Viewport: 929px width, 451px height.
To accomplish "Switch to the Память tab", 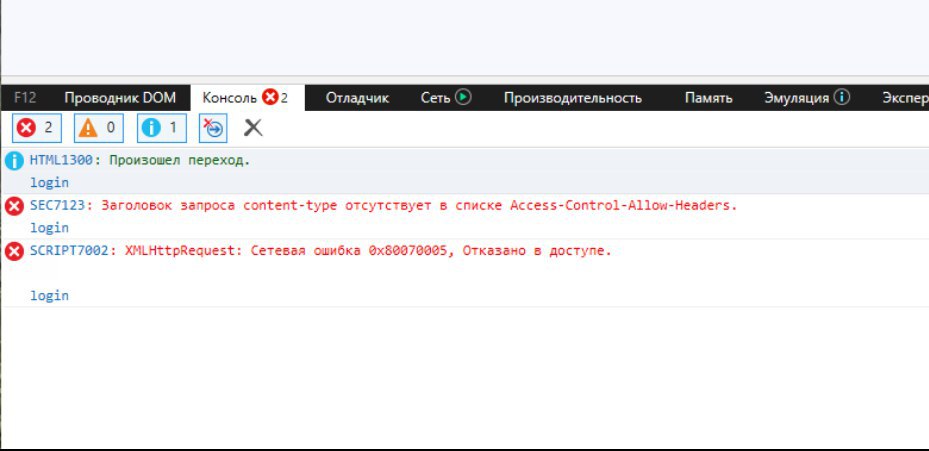I will pyautogui.click(x=709, y=98).
